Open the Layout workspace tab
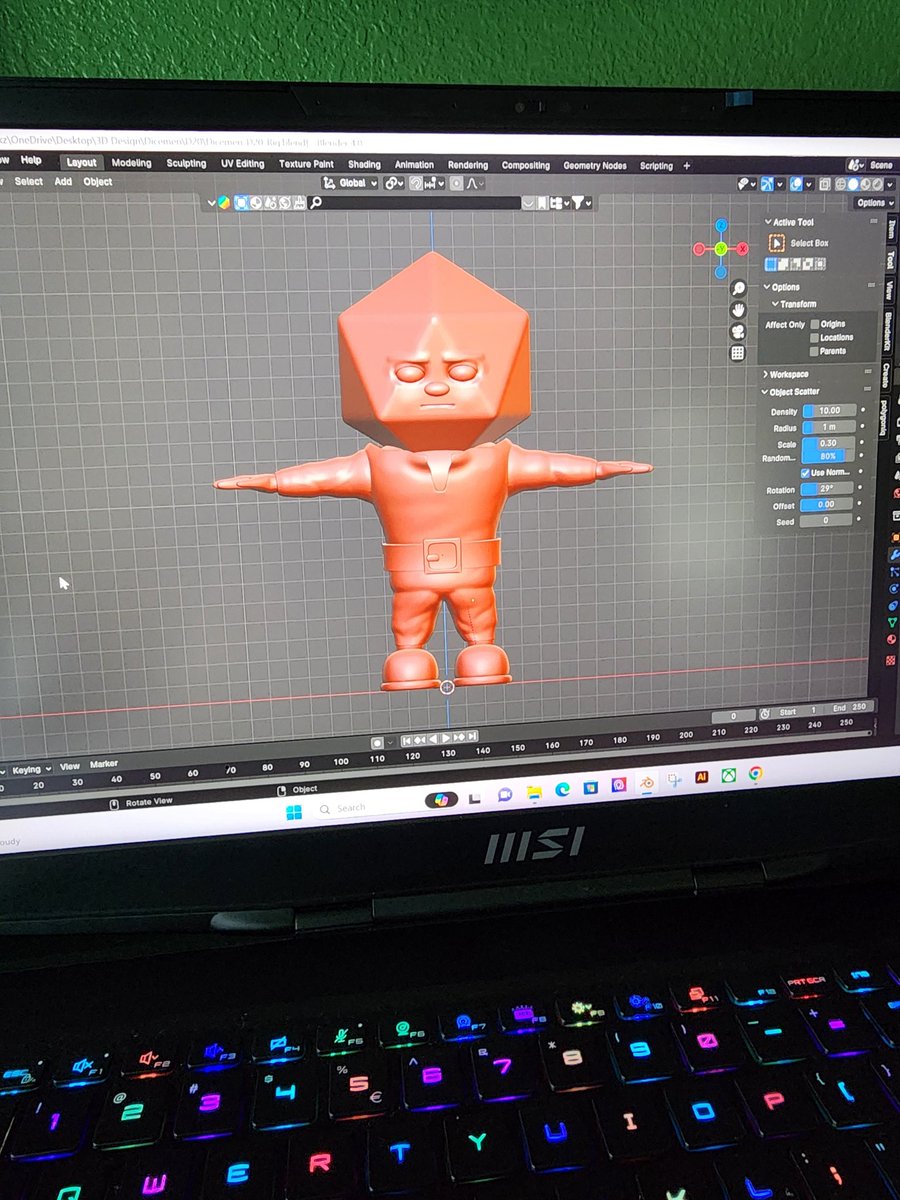This screenshot has width=900, height=1200. point(82,163)
